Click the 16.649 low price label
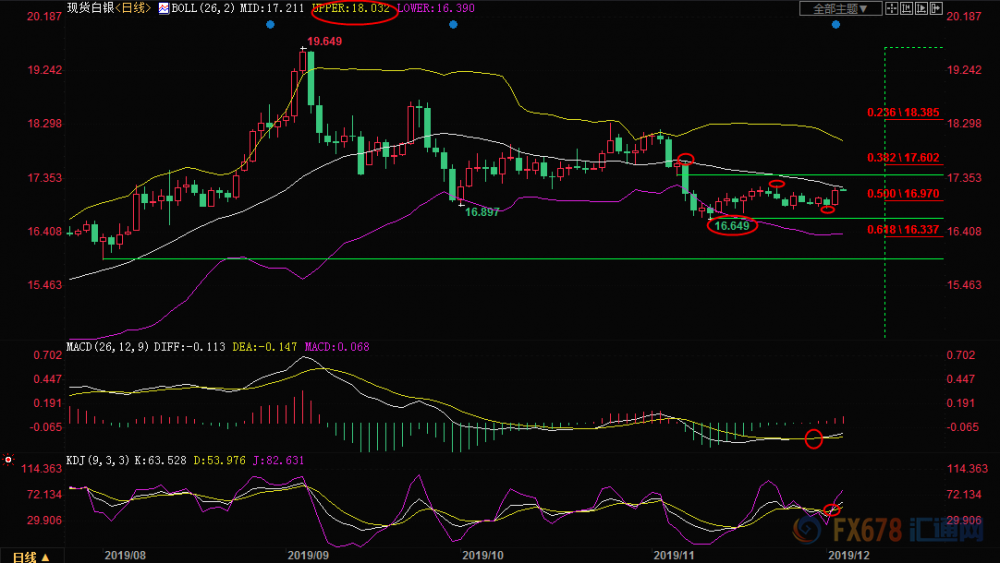This screenshot has width=1000, height=563. [732, 226]
